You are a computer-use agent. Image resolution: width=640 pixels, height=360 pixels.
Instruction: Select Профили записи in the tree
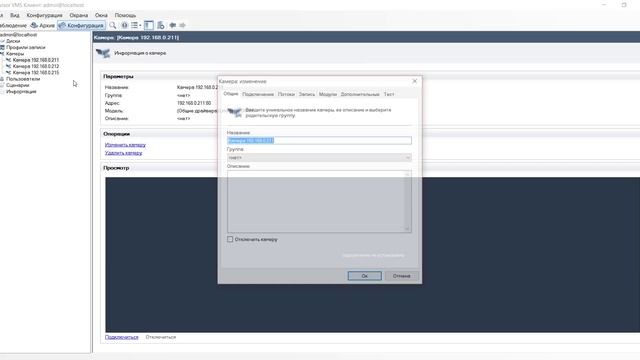pyautogui.click(x=25, y=47)
